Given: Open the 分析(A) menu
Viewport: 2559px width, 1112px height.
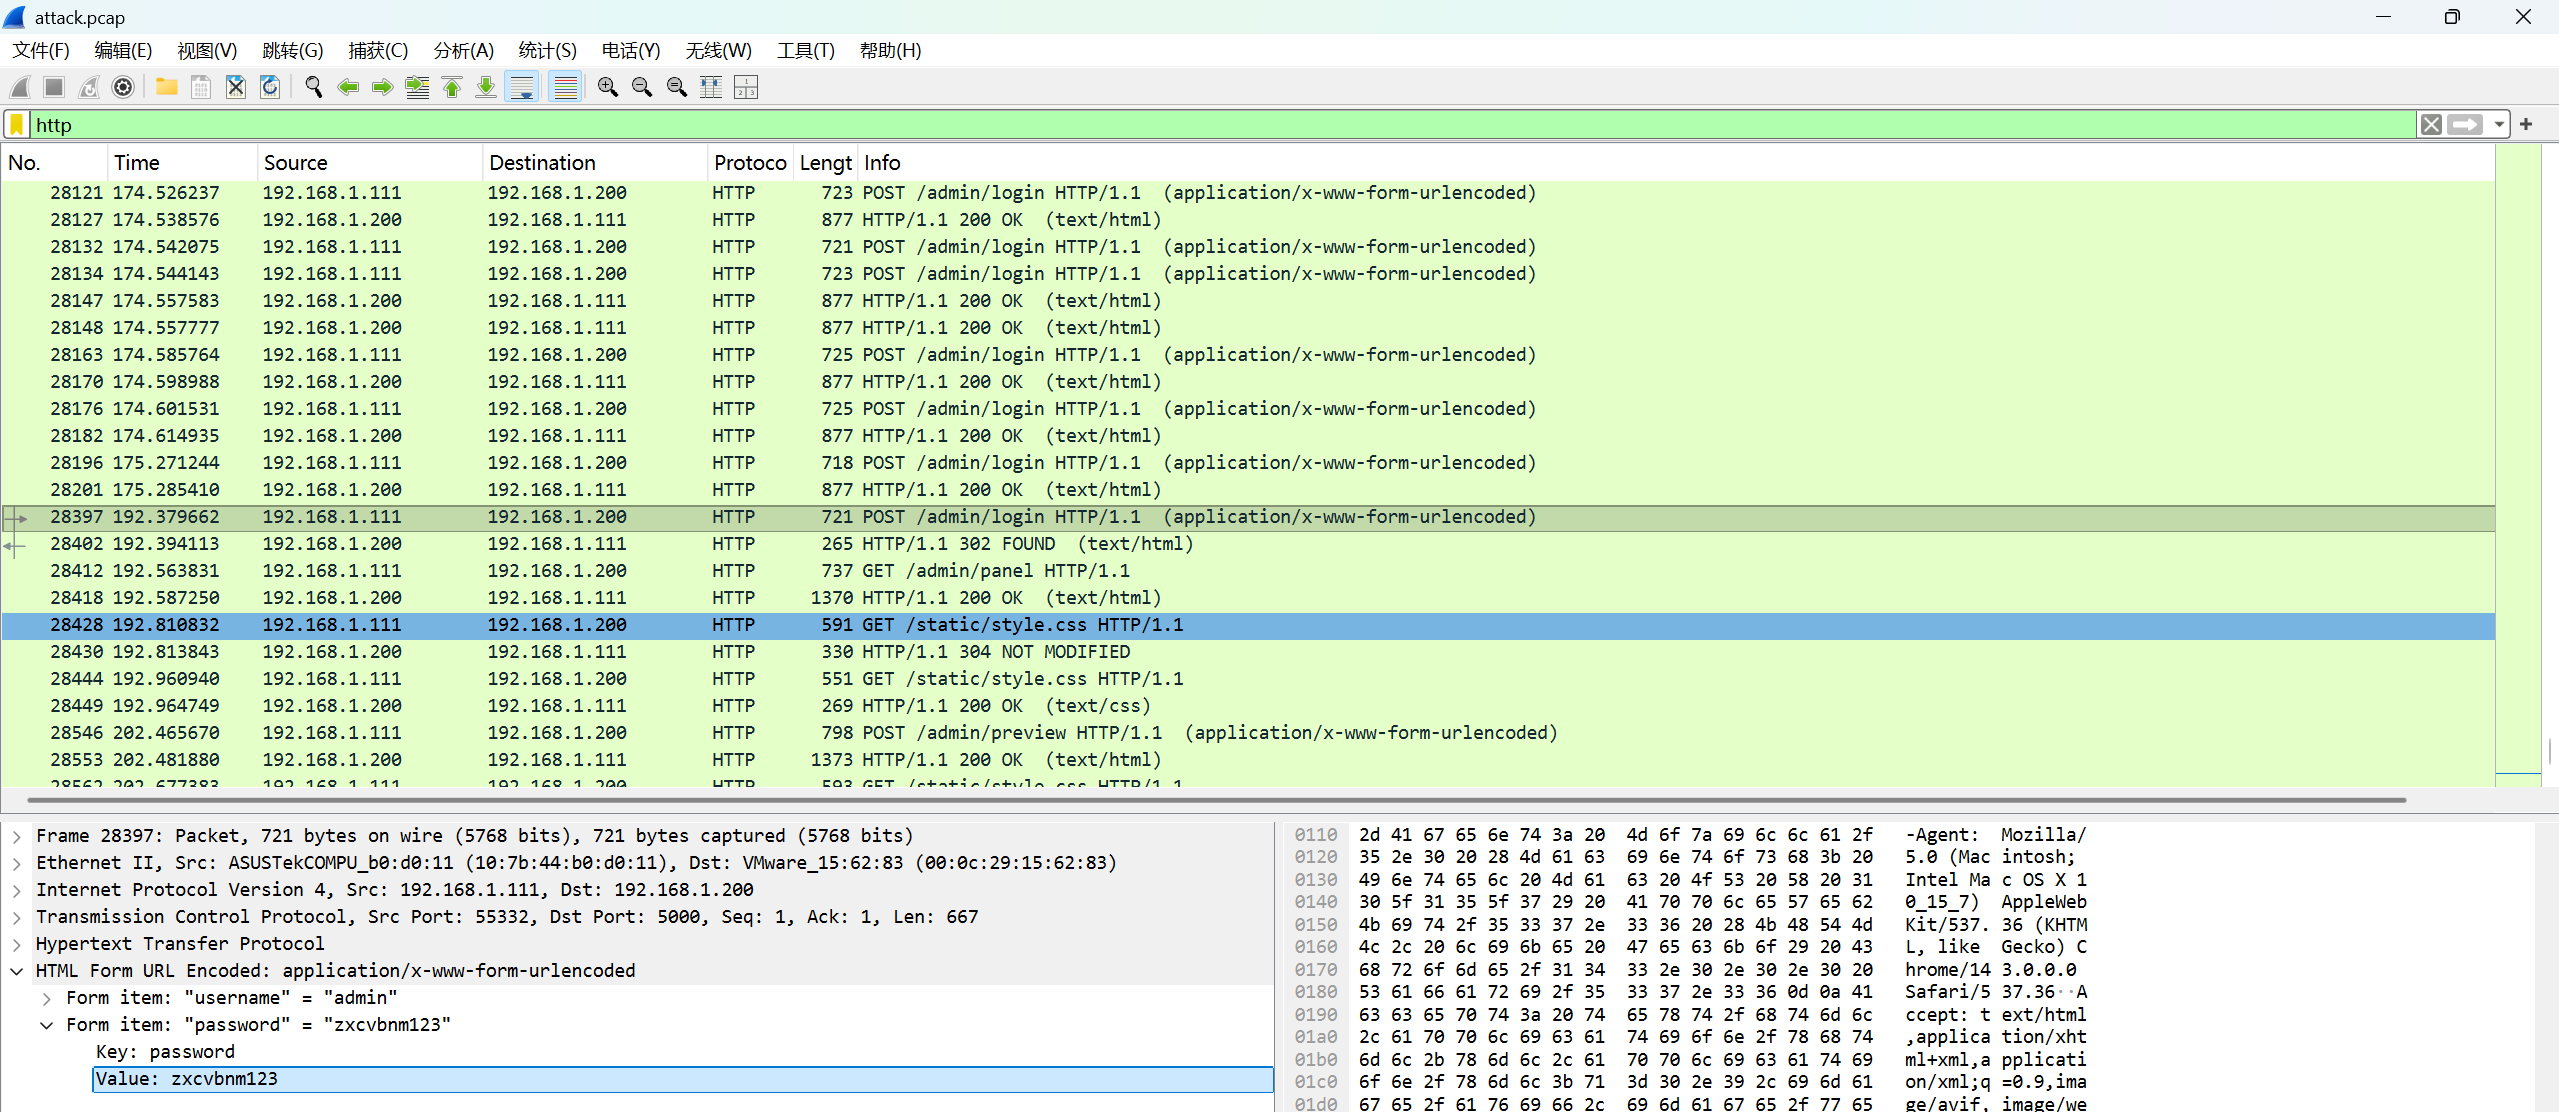Looking at the screenshot, I should click(463, 50).
